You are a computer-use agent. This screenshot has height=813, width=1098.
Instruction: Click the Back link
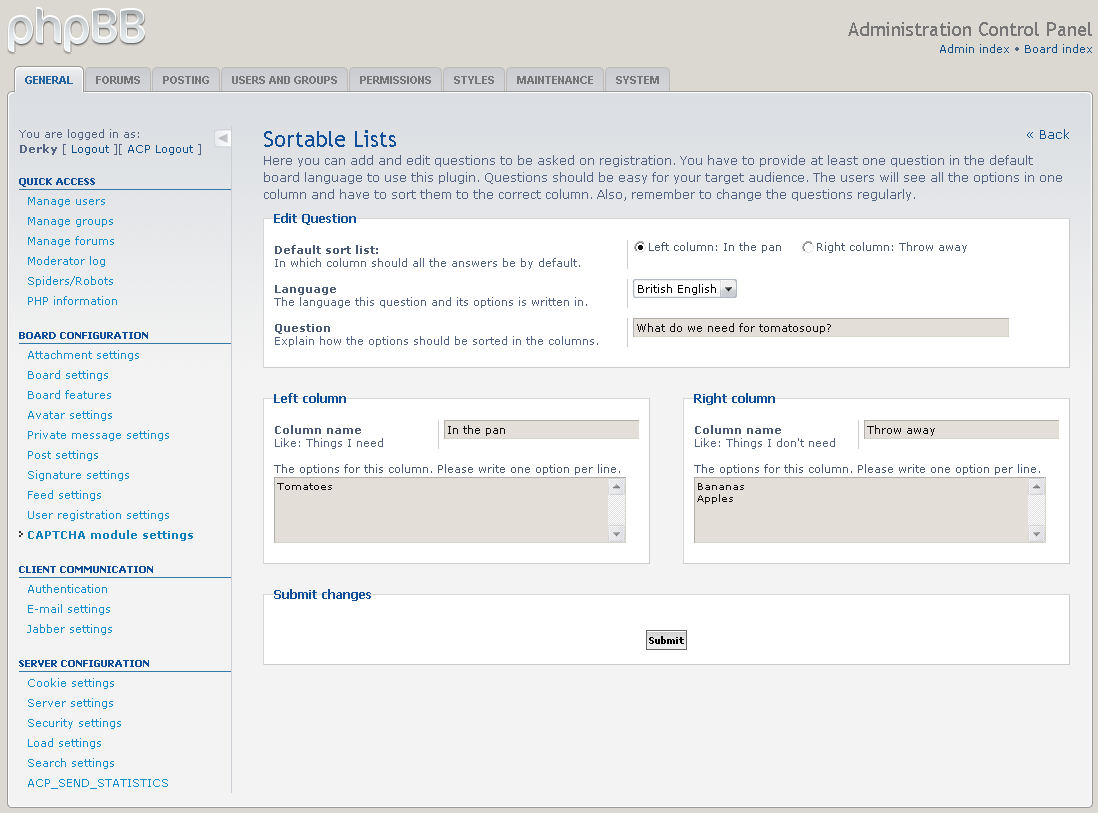click(x=1047, y=135)
